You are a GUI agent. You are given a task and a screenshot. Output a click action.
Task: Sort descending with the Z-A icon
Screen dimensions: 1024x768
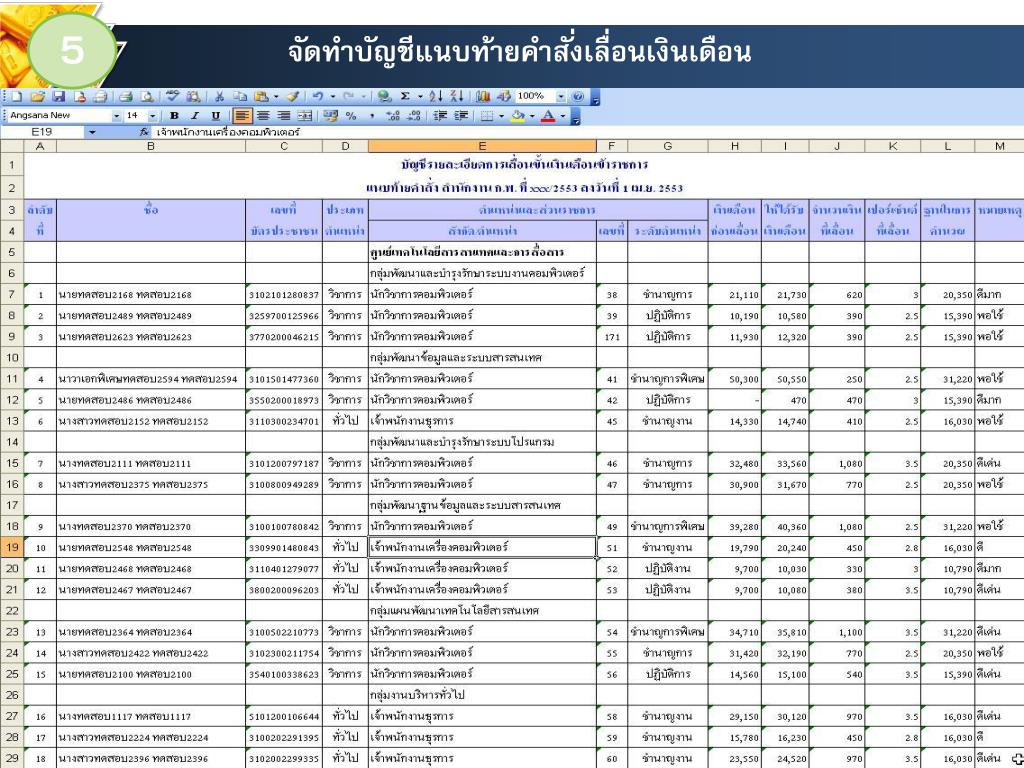[456, 97]
